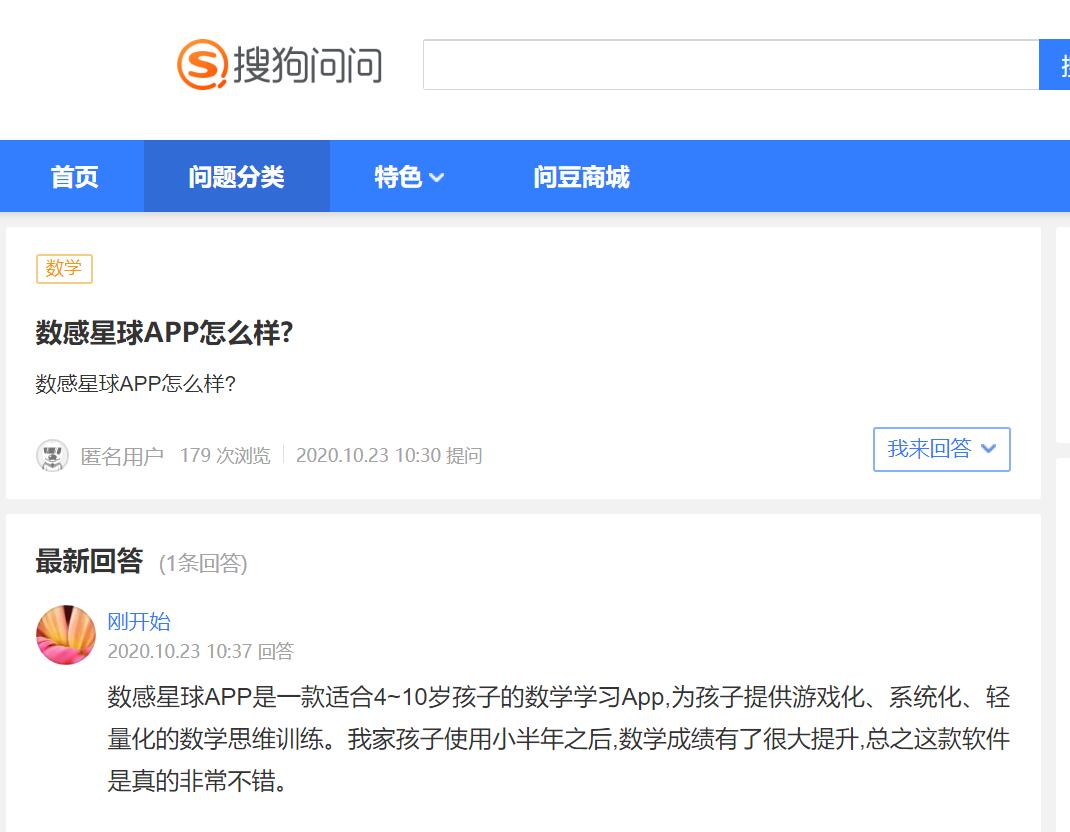Expand the 特色 dropdown menu
Viewport: 1070px width, 832px height.
(409, 177)
